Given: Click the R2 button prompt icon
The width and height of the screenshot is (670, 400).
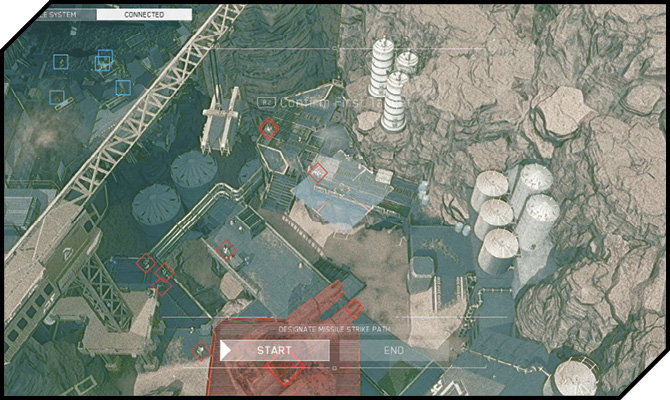Looking at the screenshot, I should (267, 103).
